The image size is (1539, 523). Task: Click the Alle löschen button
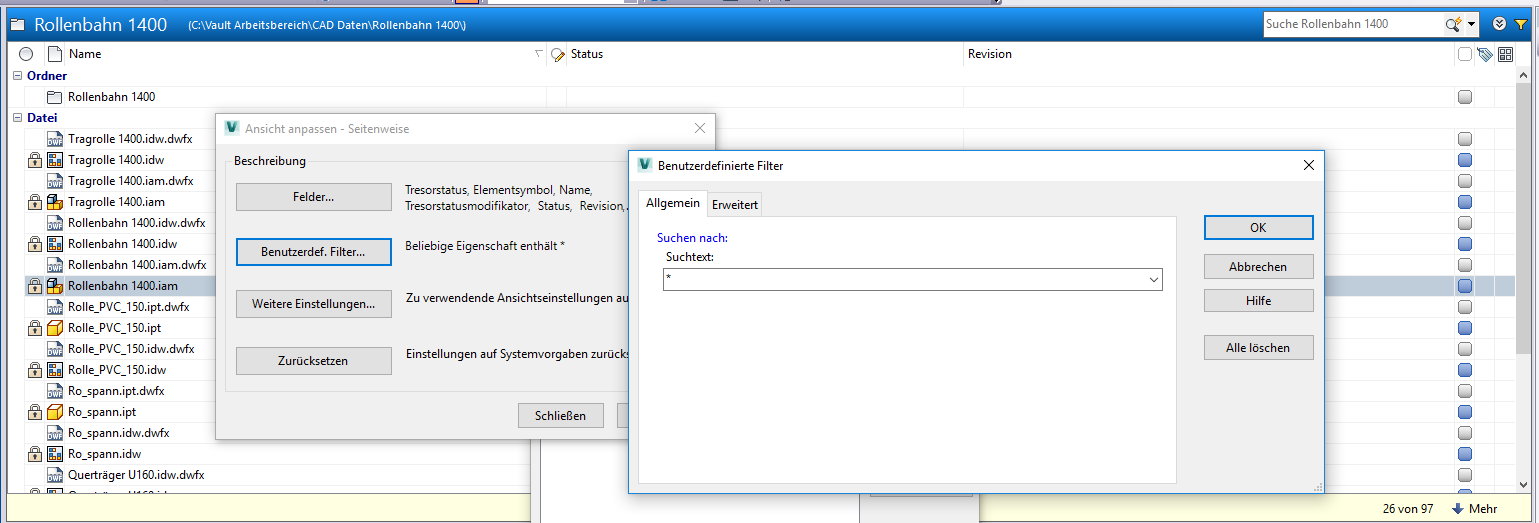[x=1258, y=348]
